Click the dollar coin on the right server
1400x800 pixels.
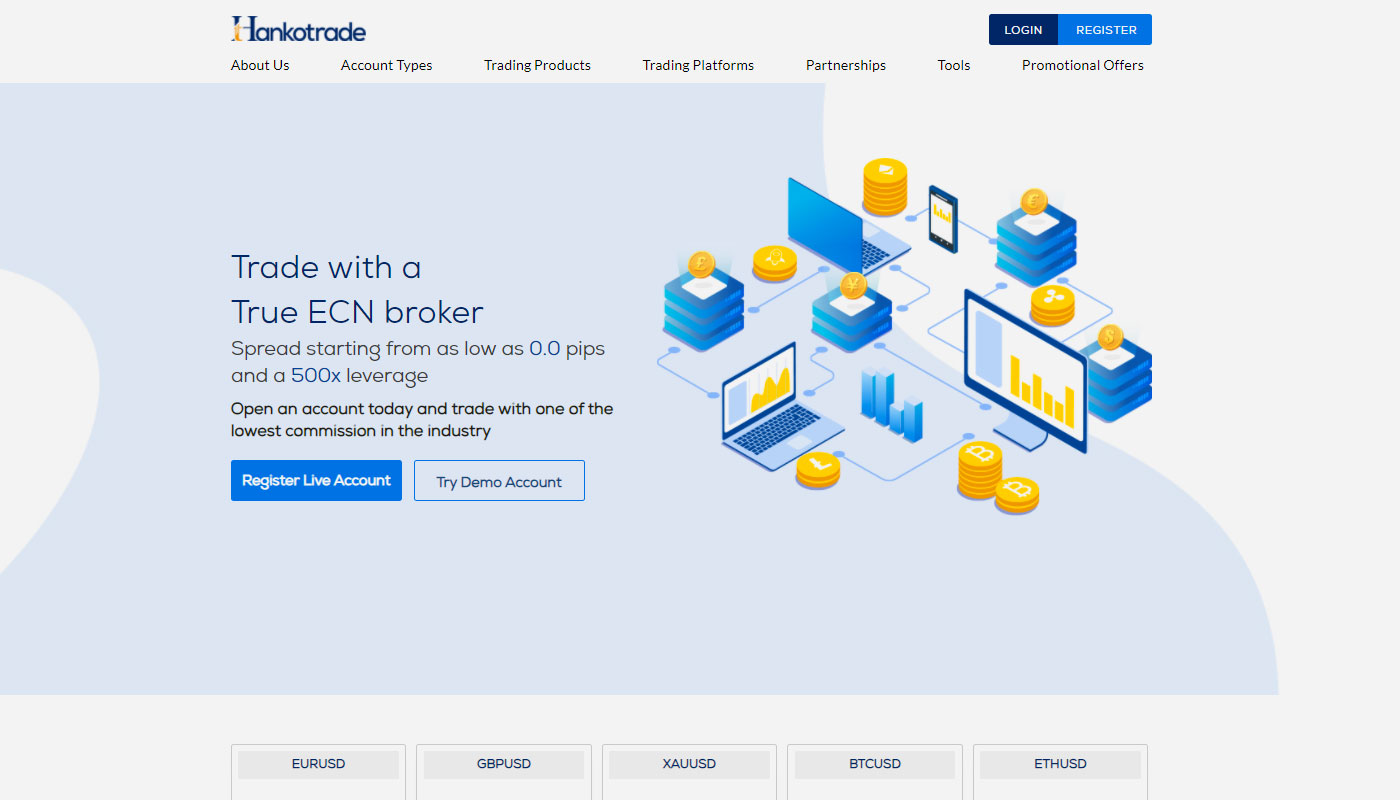coord(1109,337)
